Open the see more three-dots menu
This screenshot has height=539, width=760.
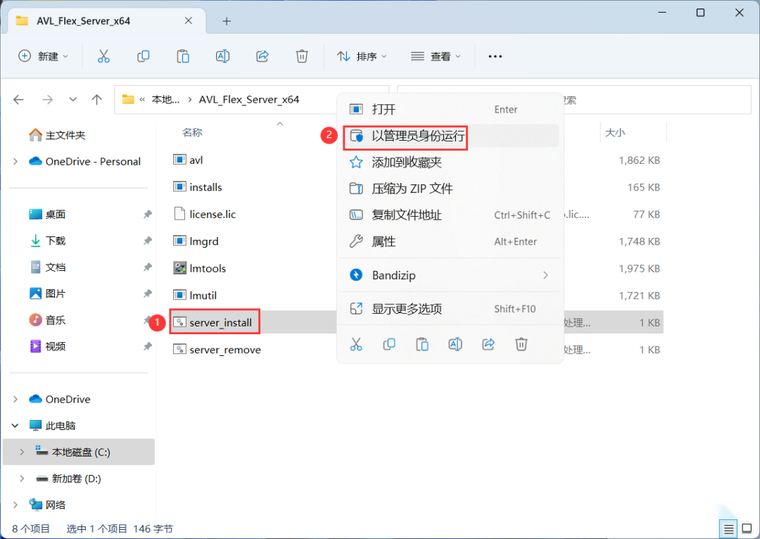(x=495, y=56)
